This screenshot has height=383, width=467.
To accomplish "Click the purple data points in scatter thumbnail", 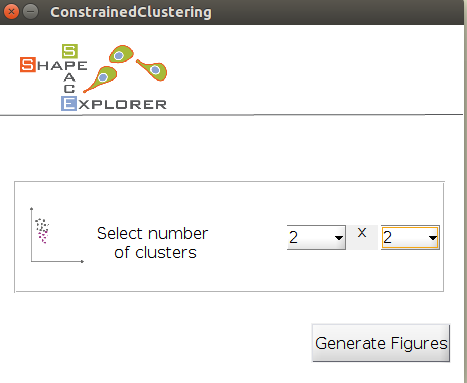I will point(43,237).
